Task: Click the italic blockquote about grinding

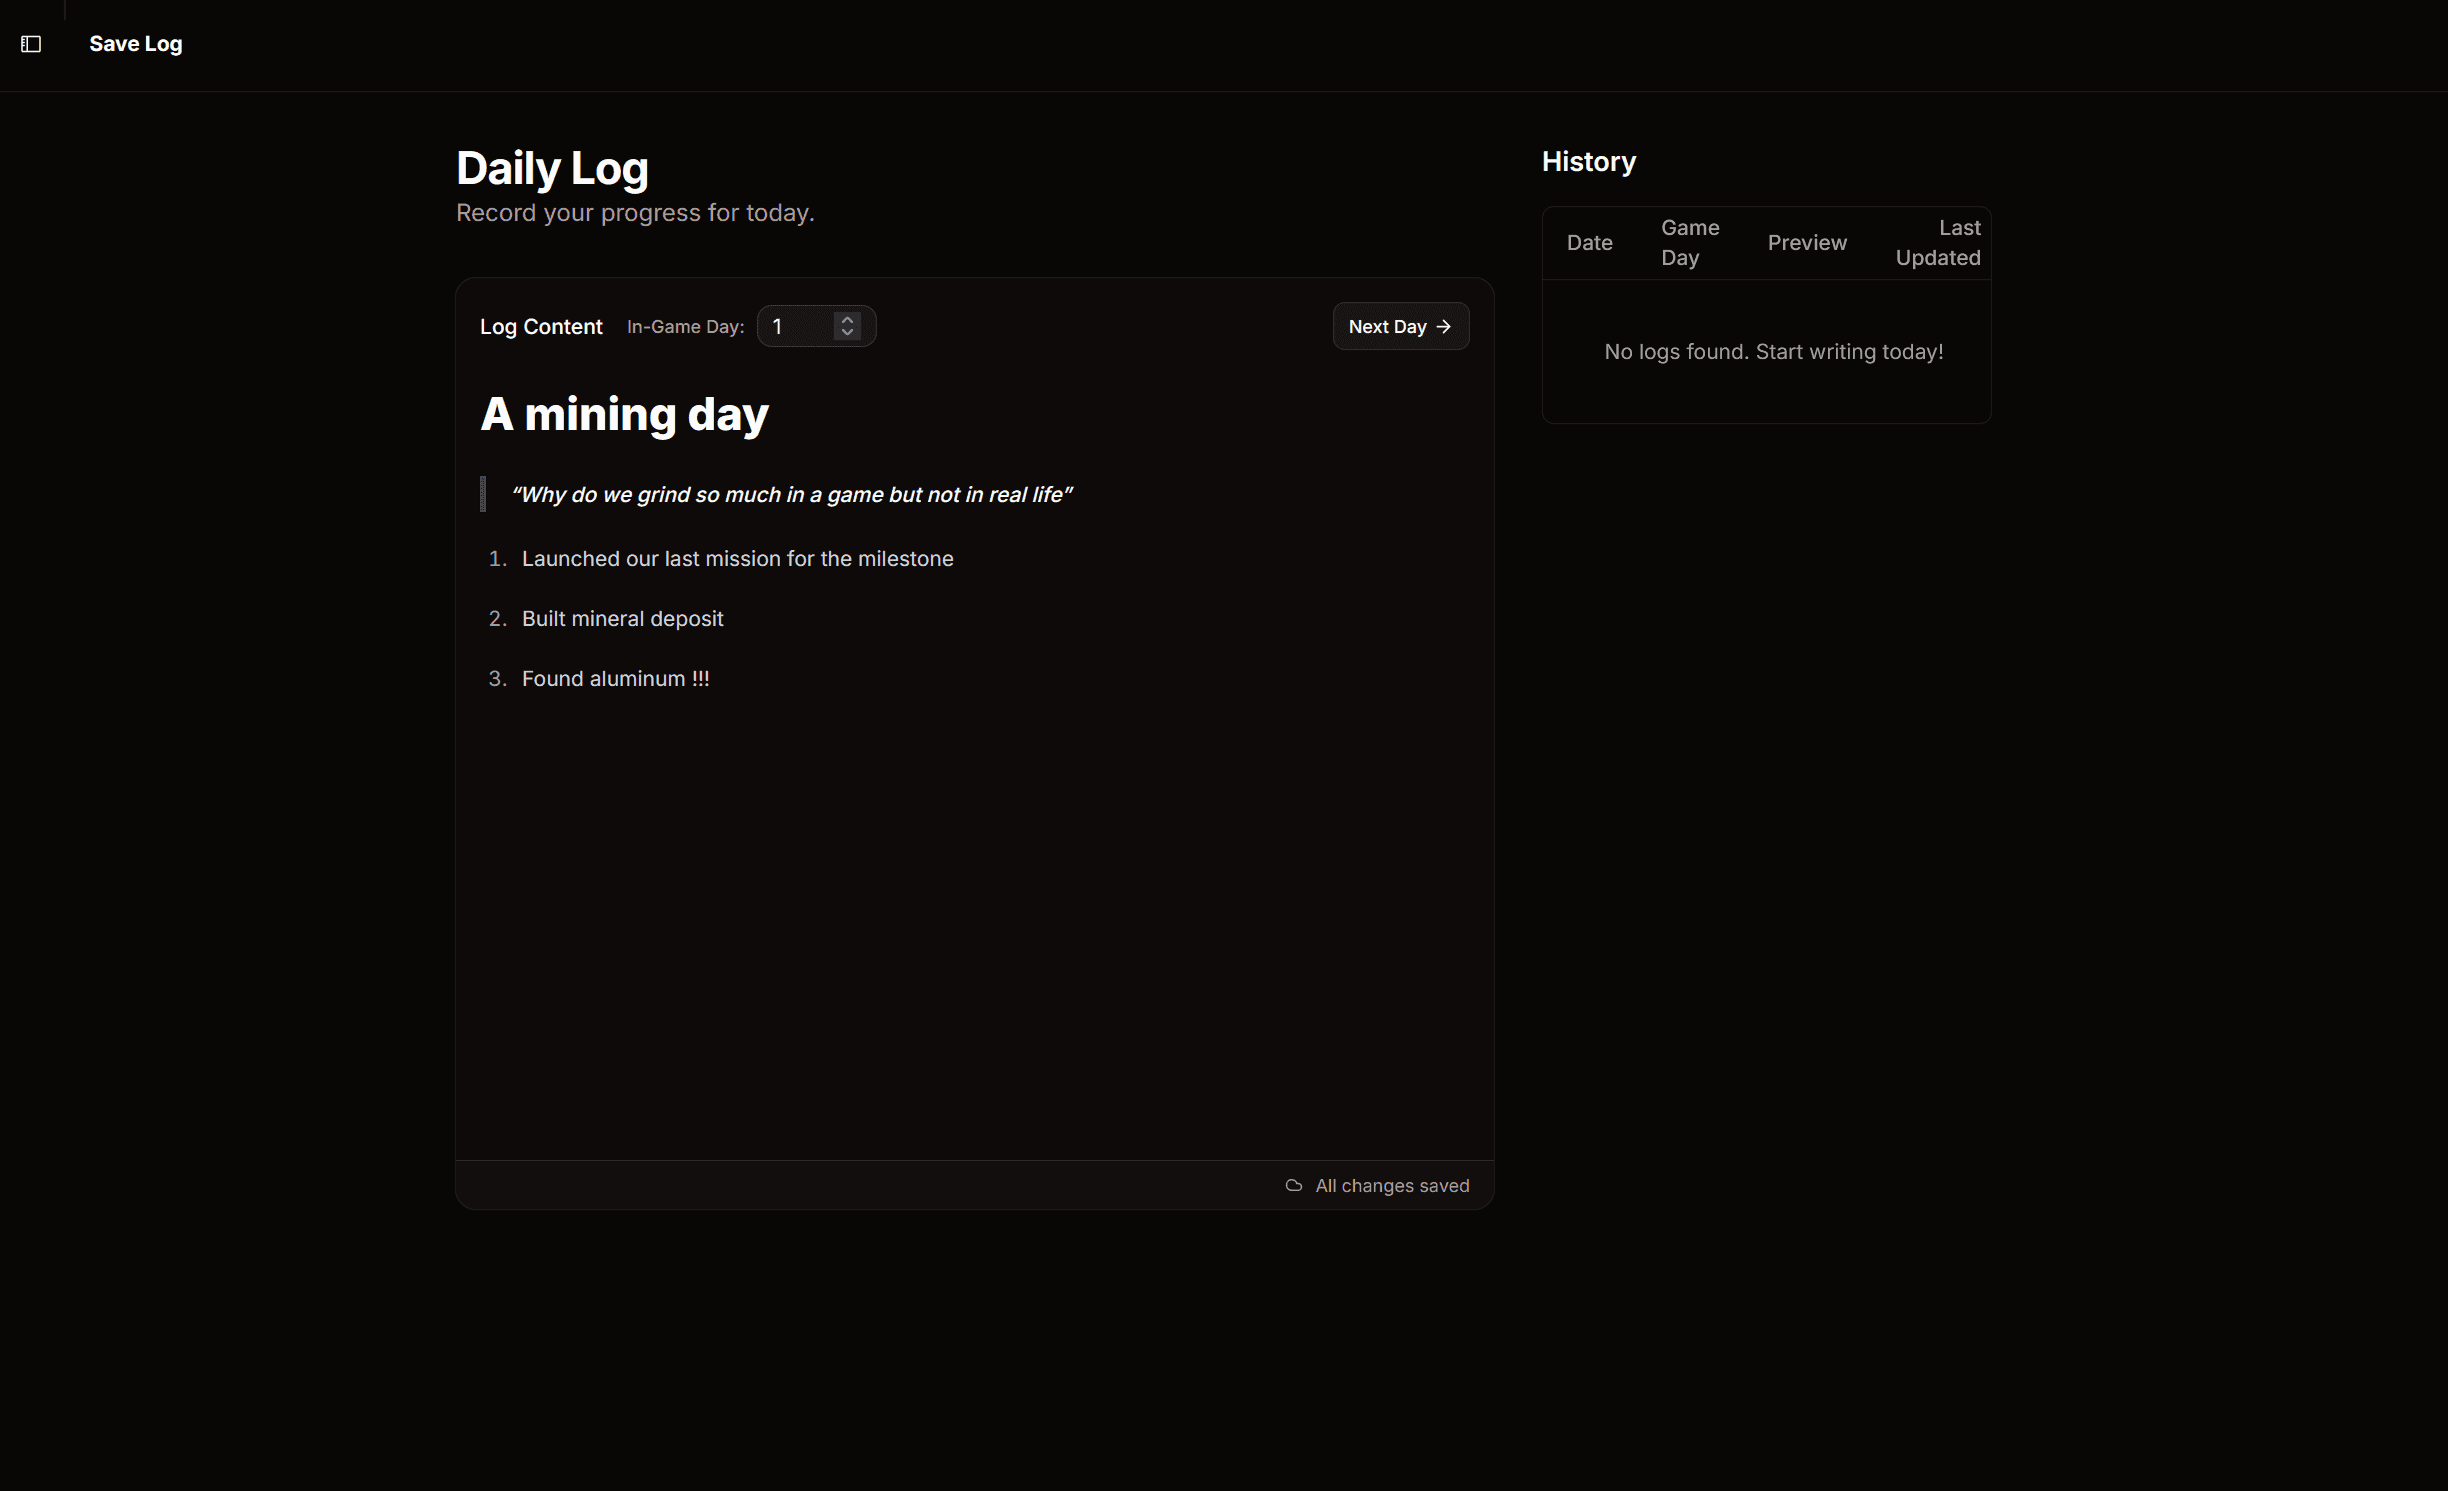Action: 791,495
